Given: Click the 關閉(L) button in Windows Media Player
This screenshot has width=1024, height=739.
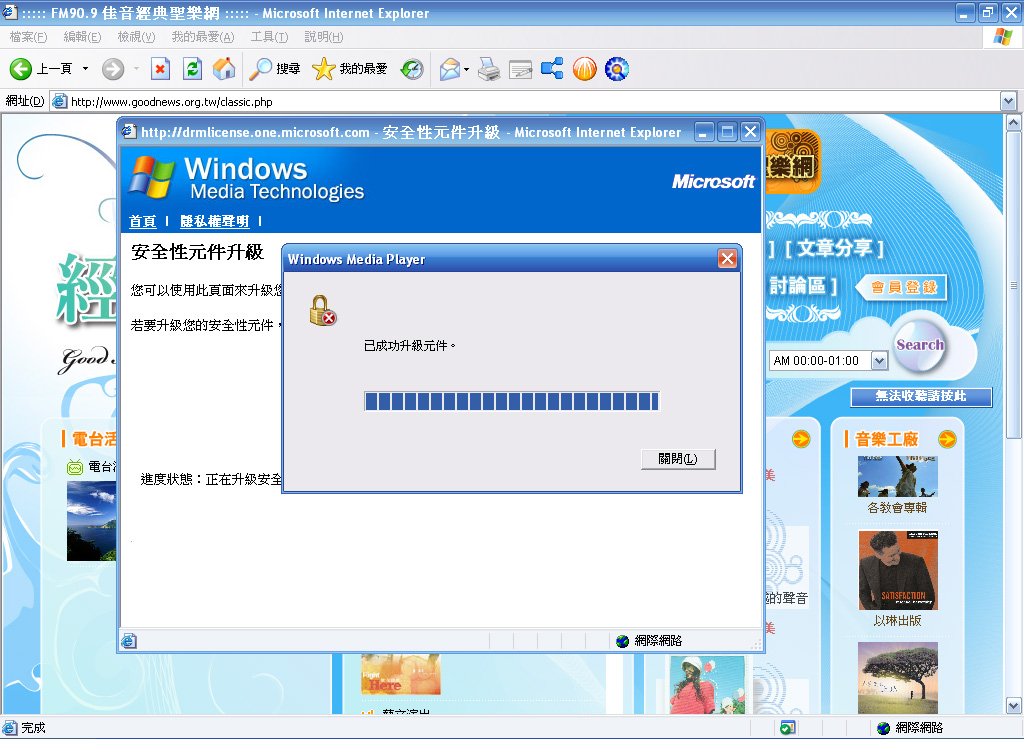Looking at the screenshot, I should [678, 459].
